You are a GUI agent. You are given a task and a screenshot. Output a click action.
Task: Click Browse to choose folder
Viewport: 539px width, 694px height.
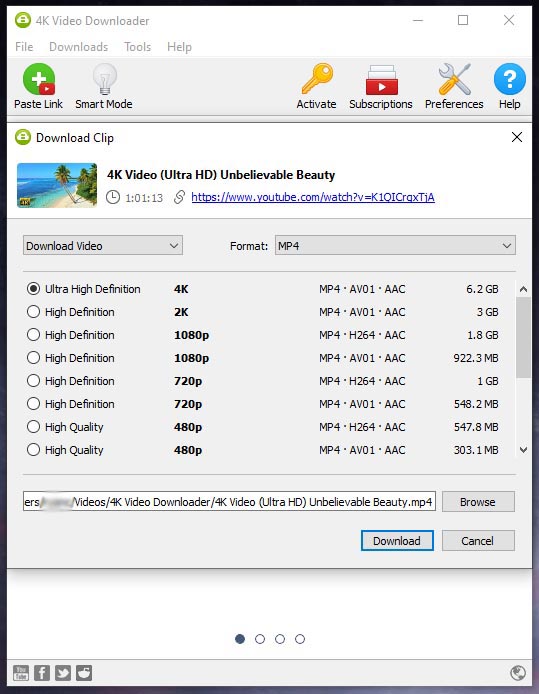point(478,502)
